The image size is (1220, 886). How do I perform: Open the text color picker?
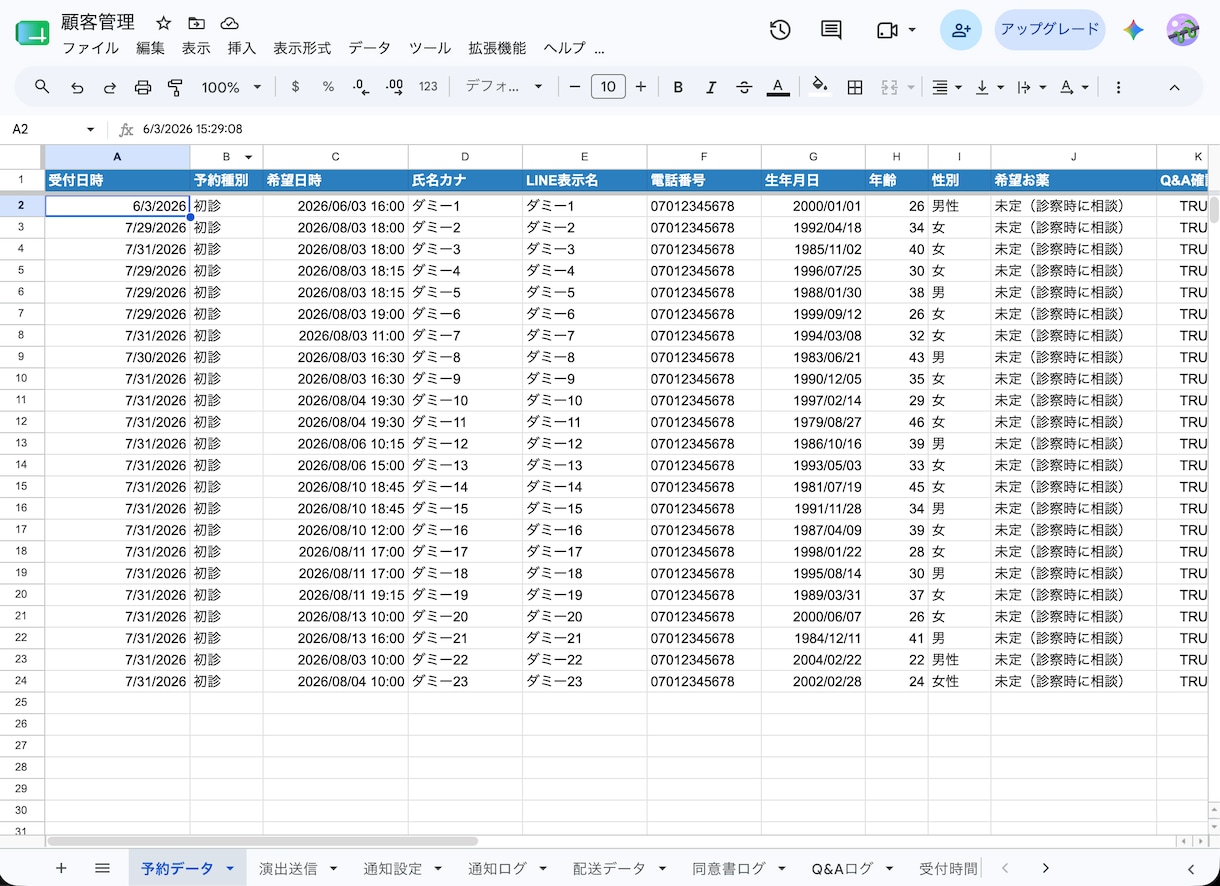(x=778, y=87)
